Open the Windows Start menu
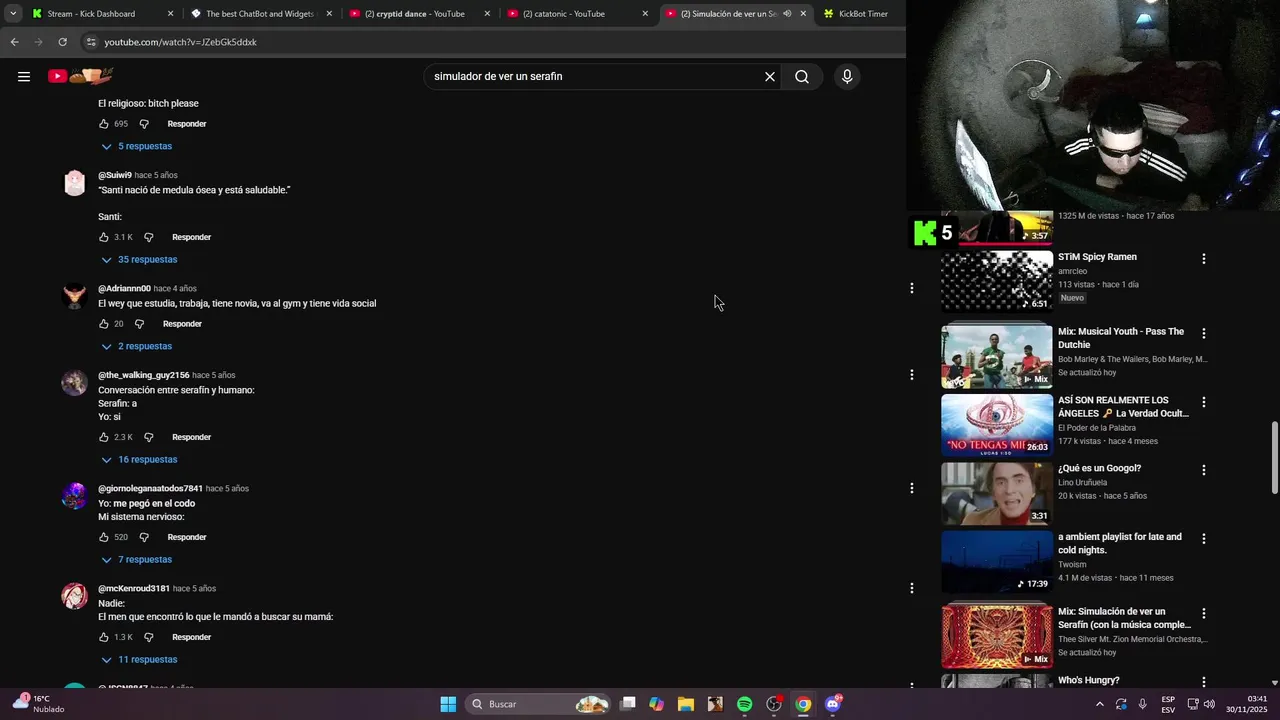Image resolution: width=1280 pixels, height=720 pixels. (x=448, y=704)
